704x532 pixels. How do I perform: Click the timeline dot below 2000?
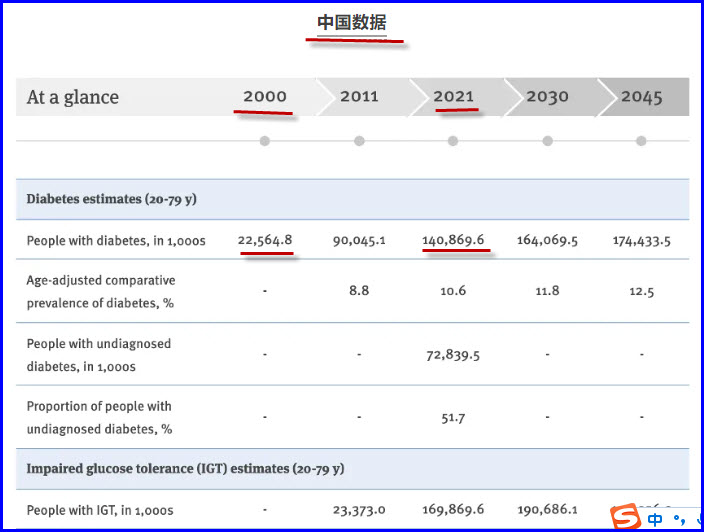coord(264,141)
